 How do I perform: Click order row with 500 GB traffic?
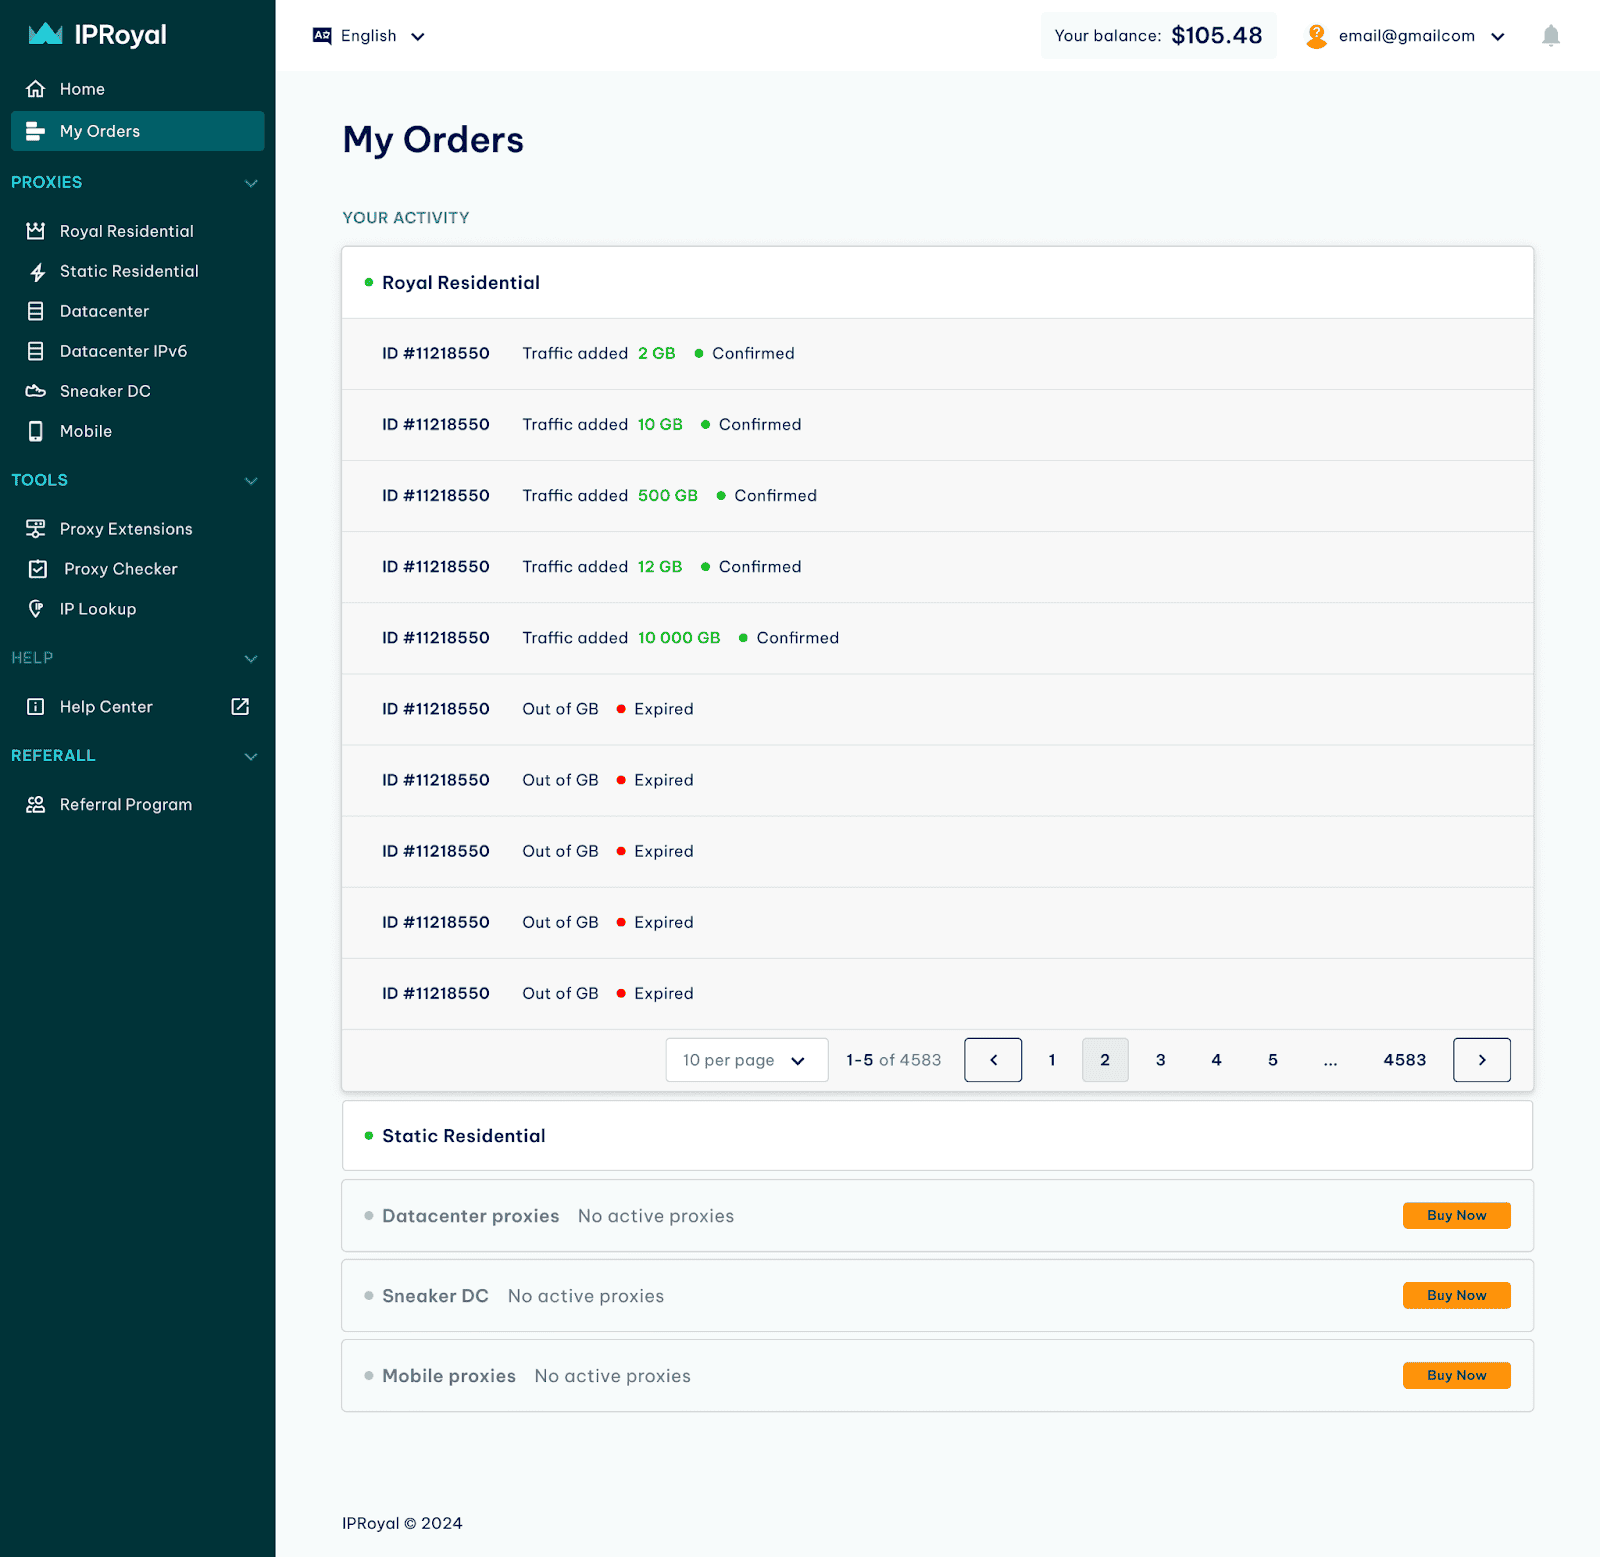pyautogui.click(x=937, y=496)
